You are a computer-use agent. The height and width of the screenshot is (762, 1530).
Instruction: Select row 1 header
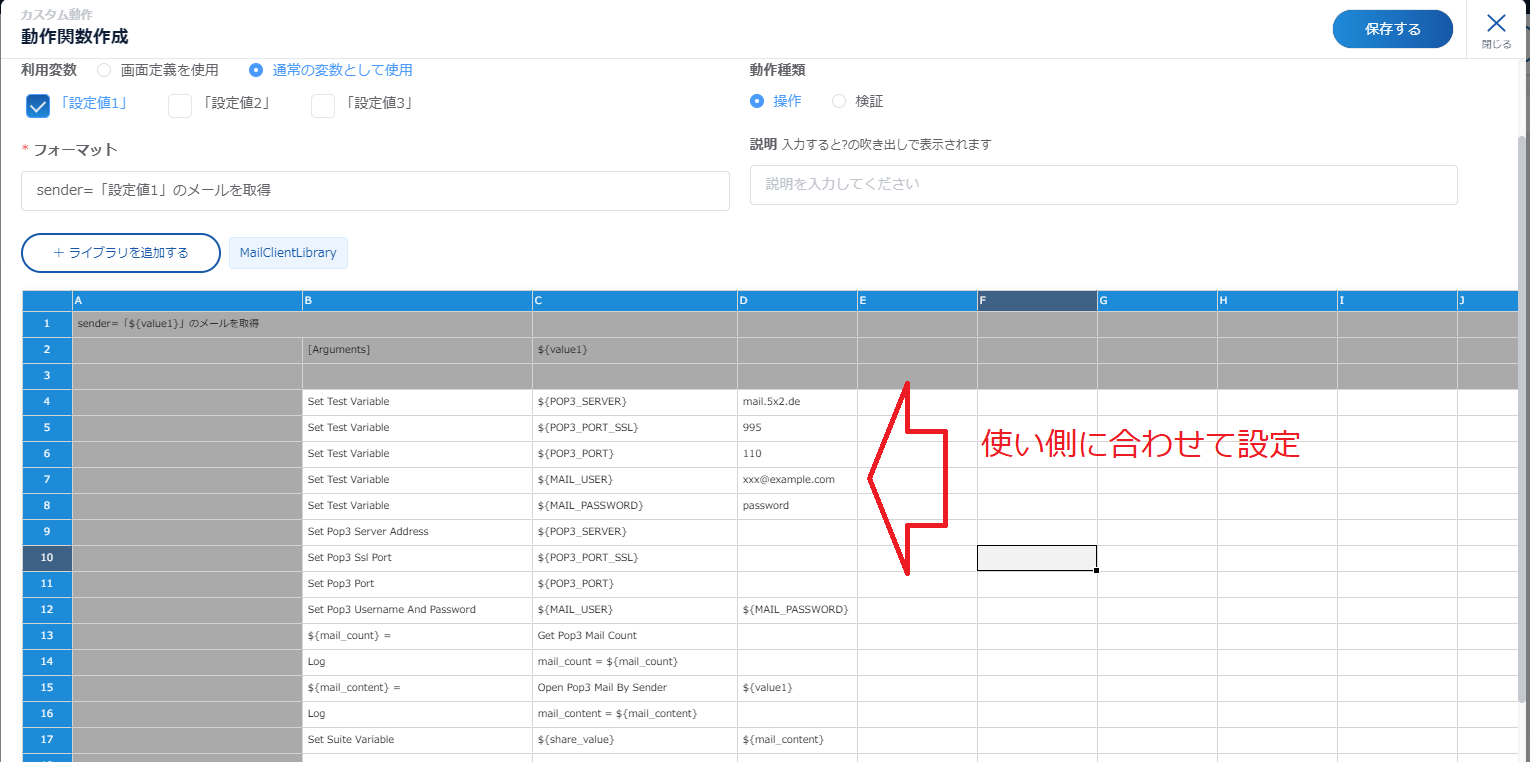47,324
